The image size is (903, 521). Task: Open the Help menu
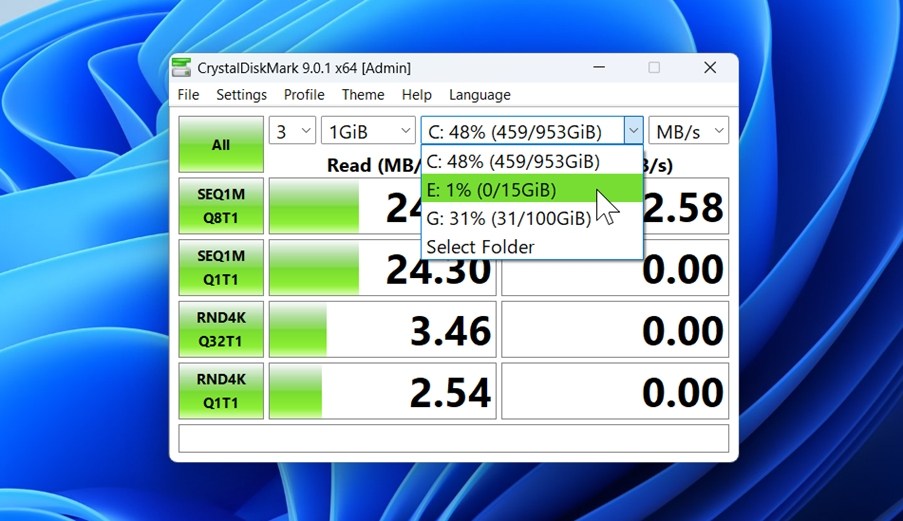[x=417, y=95]
